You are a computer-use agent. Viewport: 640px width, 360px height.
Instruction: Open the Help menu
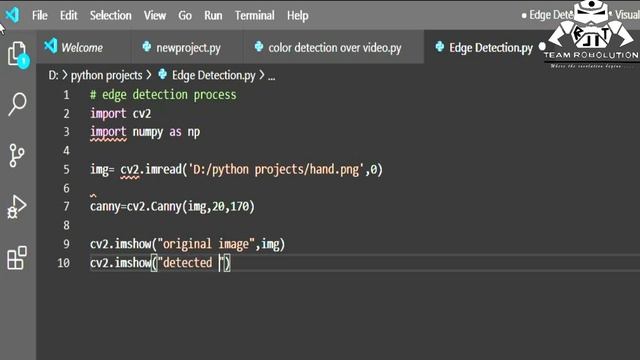pyautogui.click(x=298, y=16)
